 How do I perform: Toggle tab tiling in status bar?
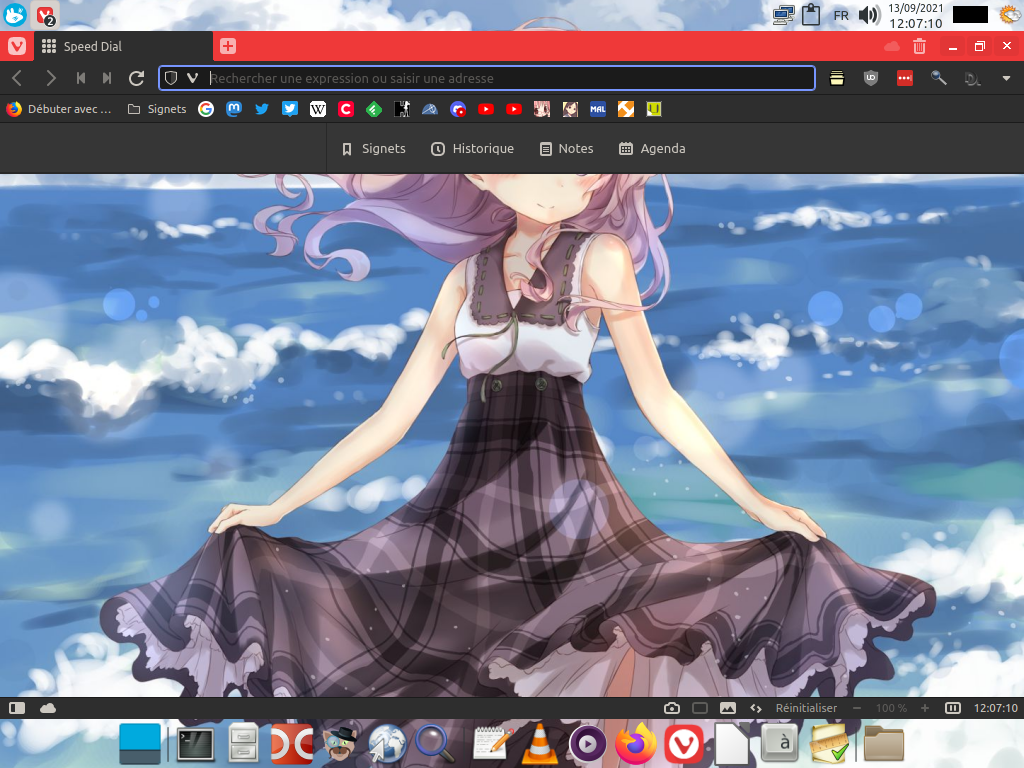[699, 708]
